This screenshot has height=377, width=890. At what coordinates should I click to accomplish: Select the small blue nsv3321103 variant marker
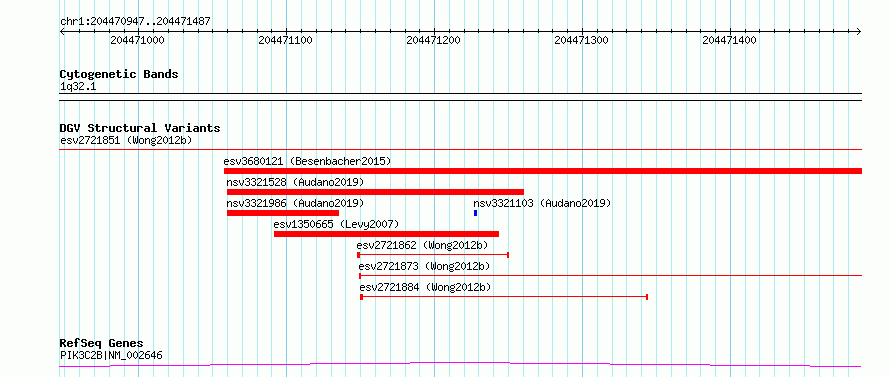click(x=475, y=213)
